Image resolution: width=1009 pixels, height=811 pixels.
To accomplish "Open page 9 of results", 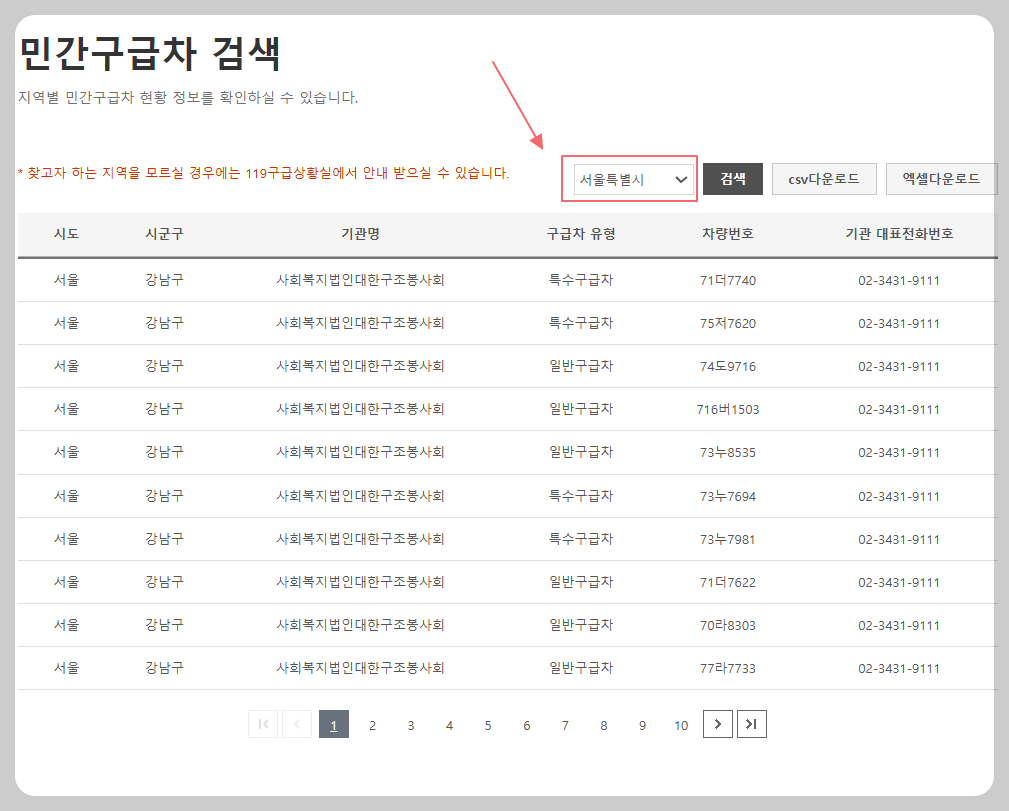I will 642,725.
